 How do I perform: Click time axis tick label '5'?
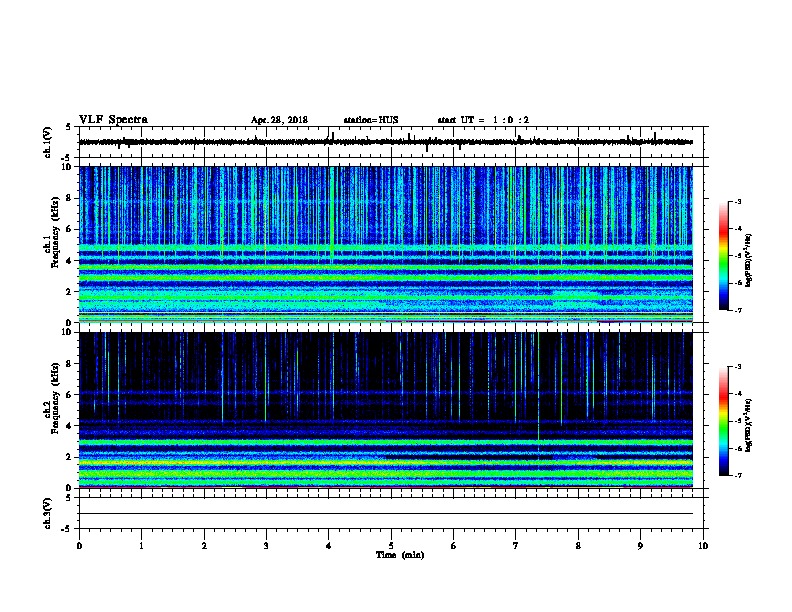coord(391,545)
